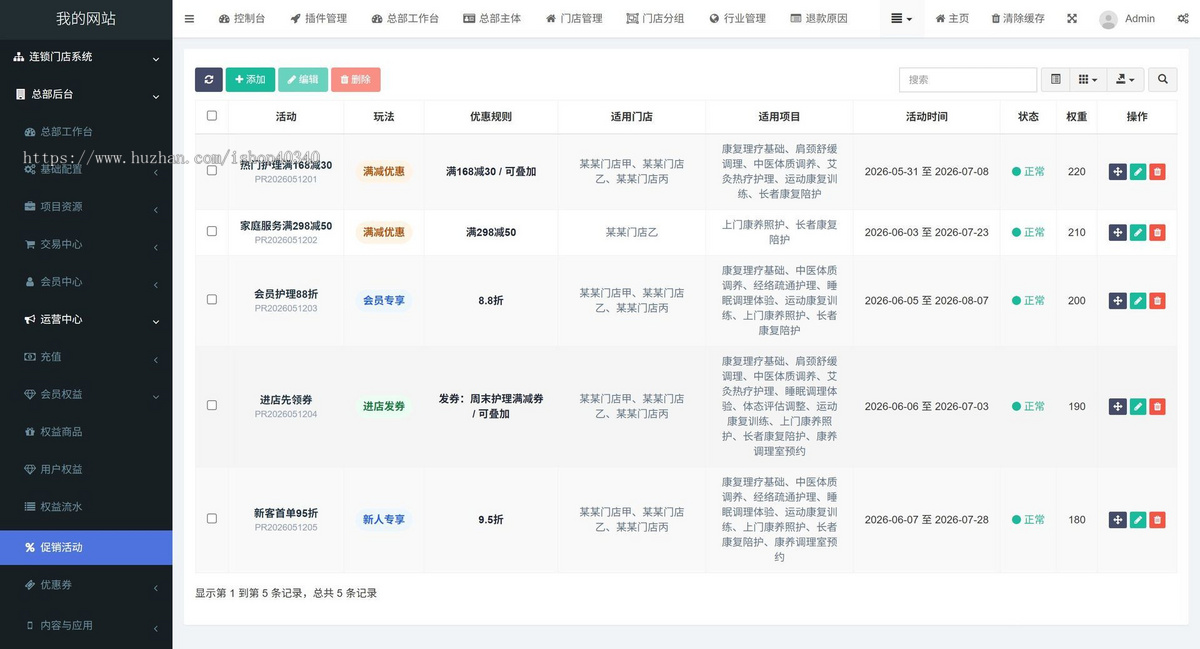This screenshot has height=649, width=1200.
Task: Click the 会员专享 tag
Action: tap(384, 300)
